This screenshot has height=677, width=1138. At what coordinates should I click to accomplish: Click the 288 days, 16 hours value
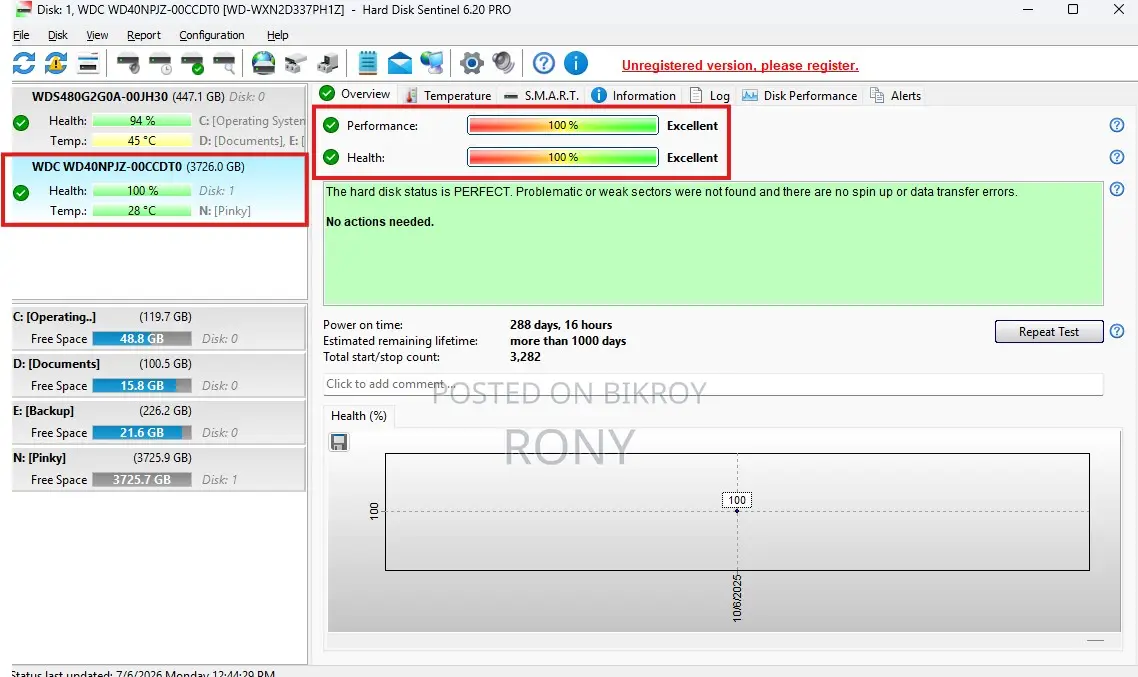561,324
